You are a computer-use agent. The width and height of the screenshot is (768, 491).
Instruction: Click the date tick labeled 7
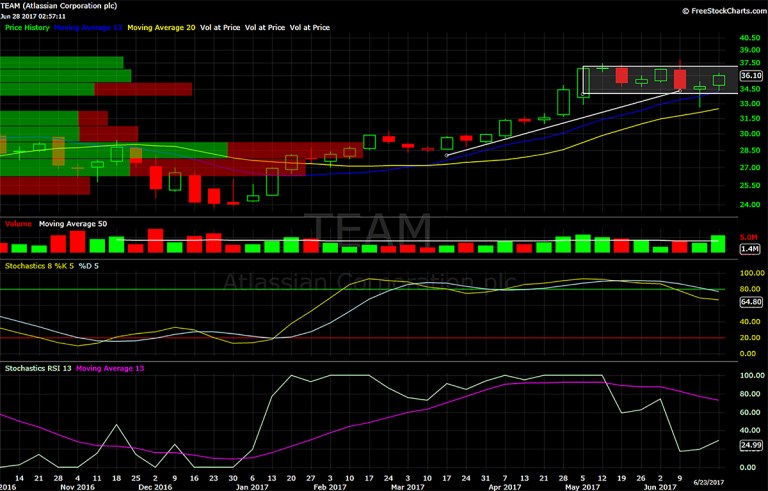tap(504, 478)
